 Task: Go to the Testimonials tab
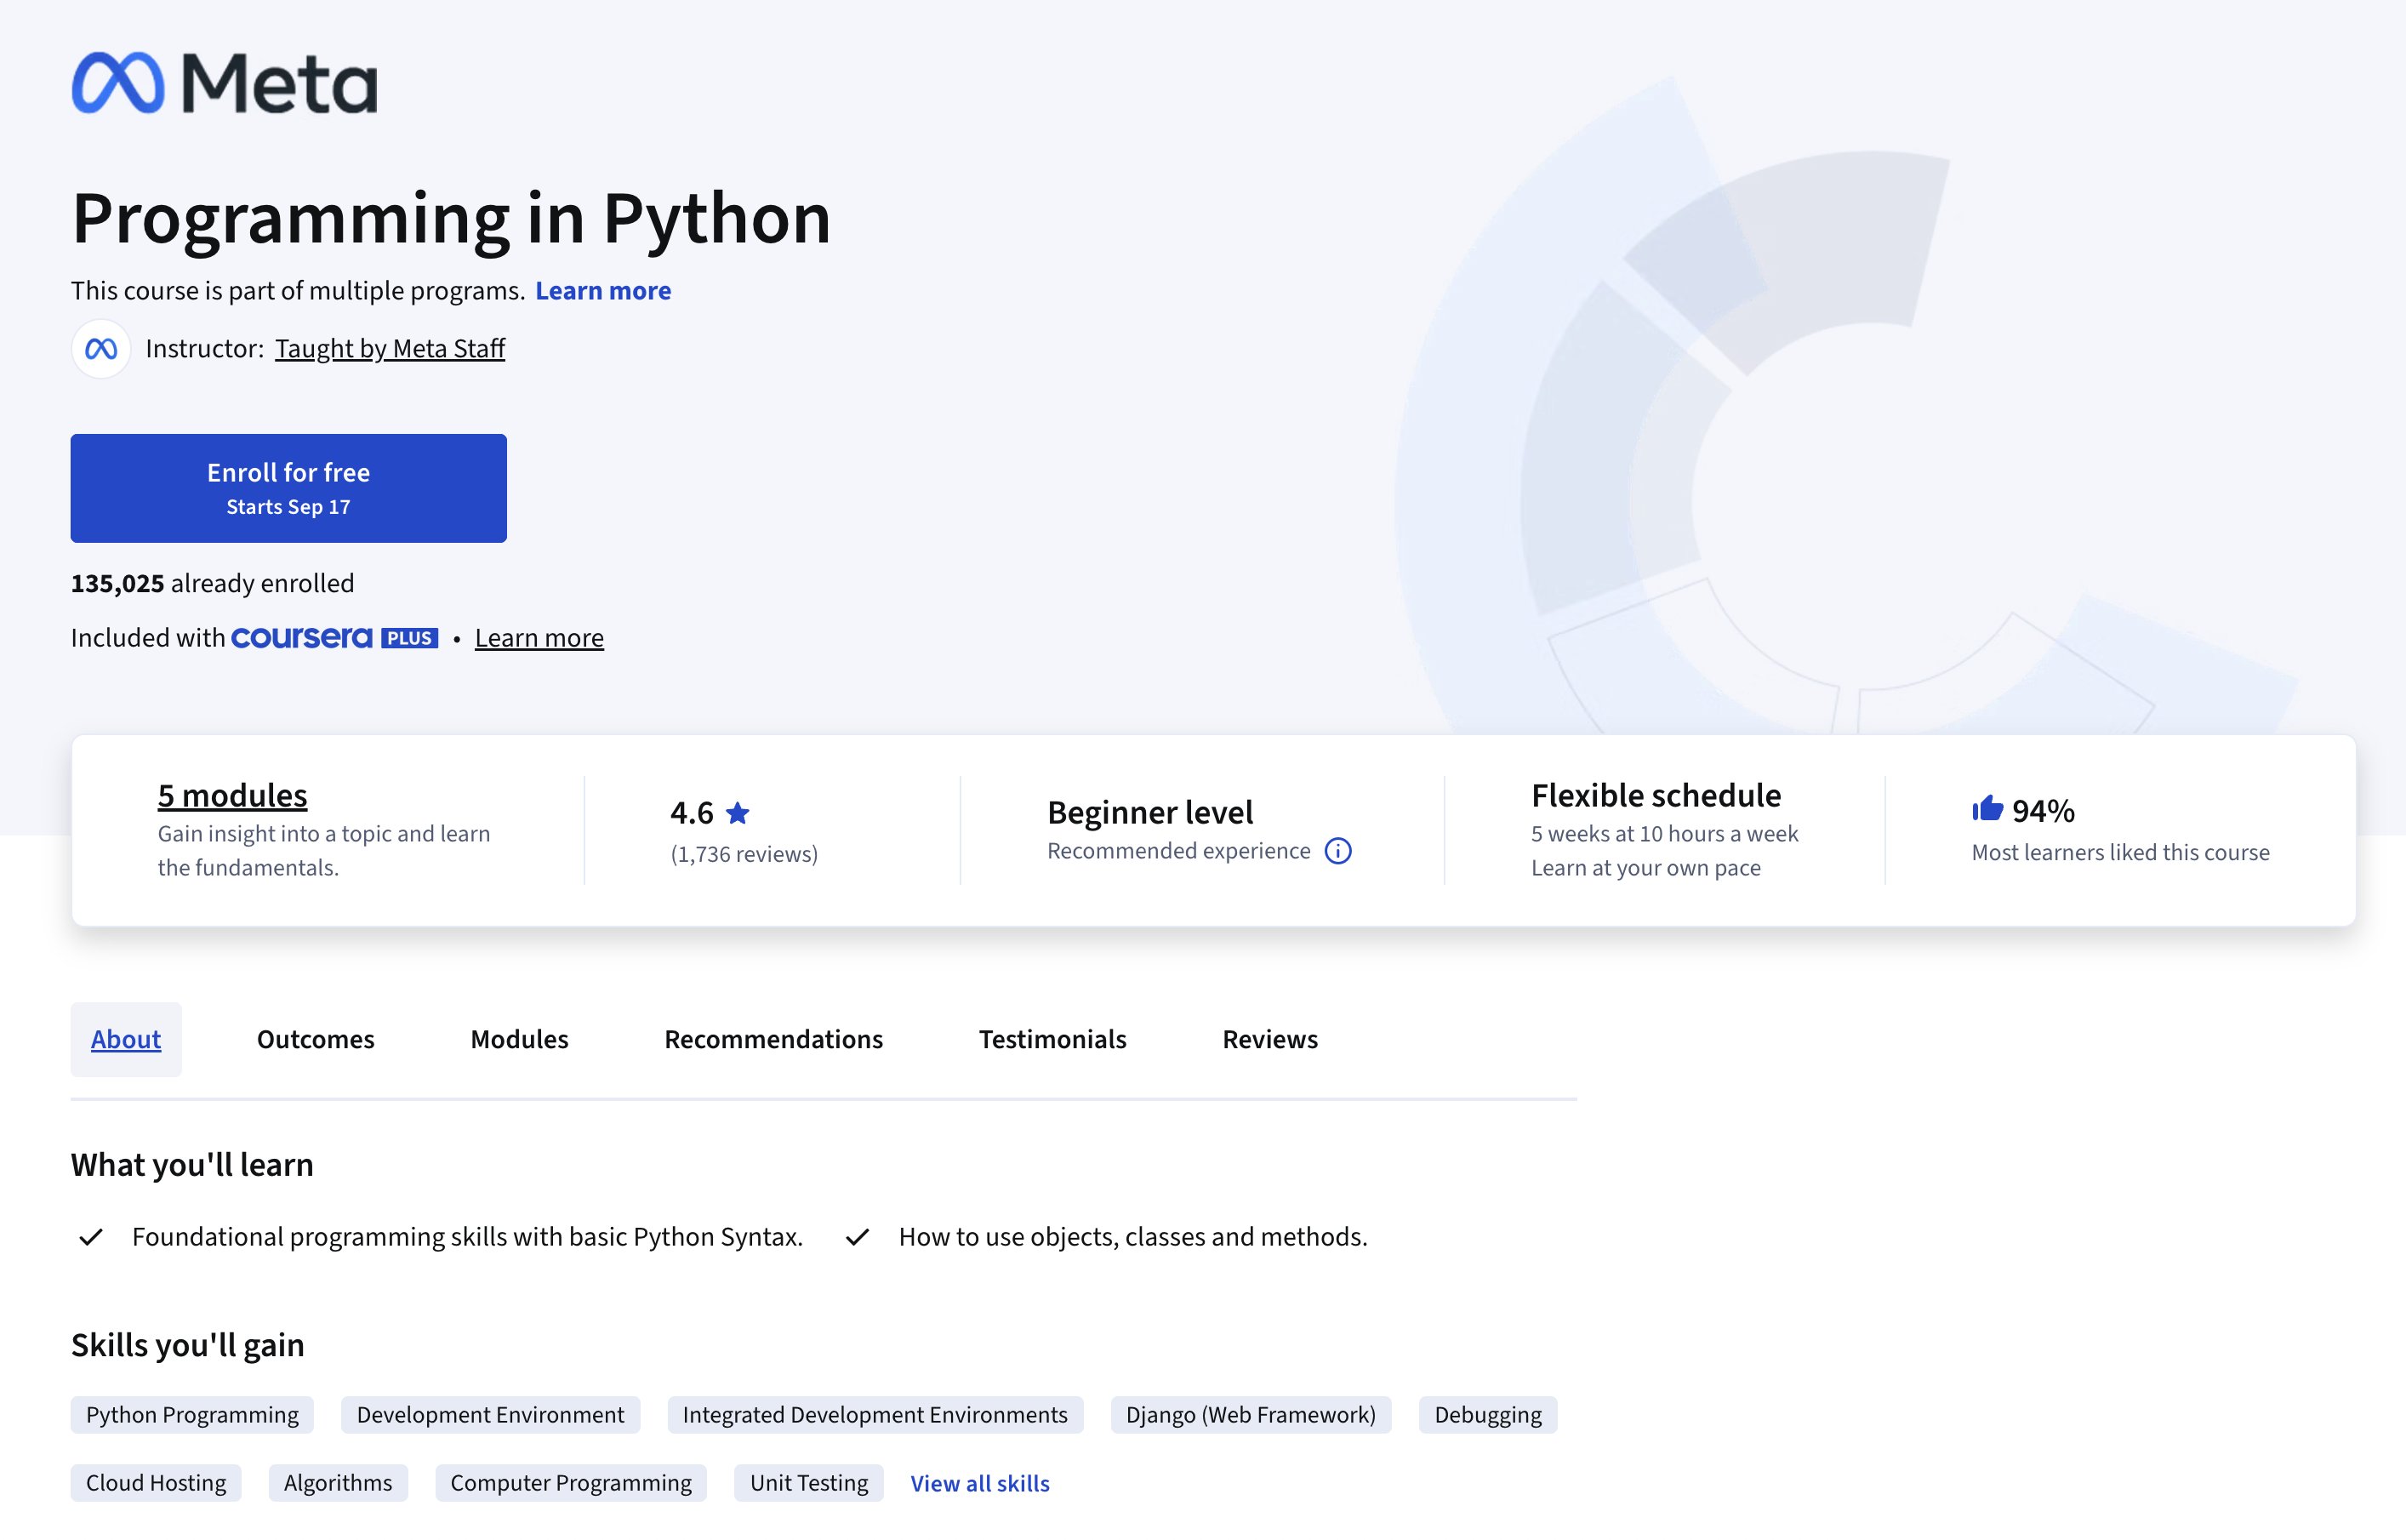pos(1052,1039)
